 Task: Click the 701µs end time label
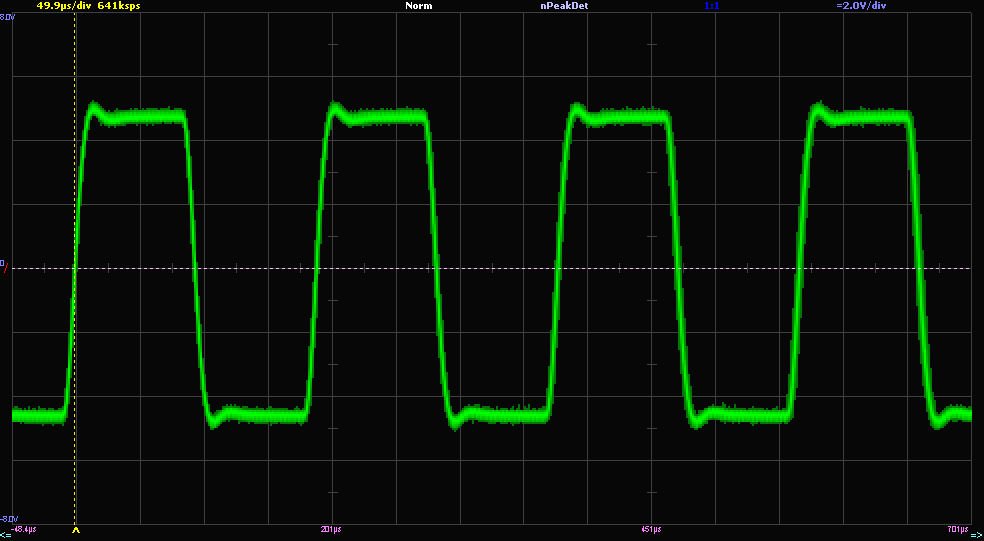click(958, 528)
